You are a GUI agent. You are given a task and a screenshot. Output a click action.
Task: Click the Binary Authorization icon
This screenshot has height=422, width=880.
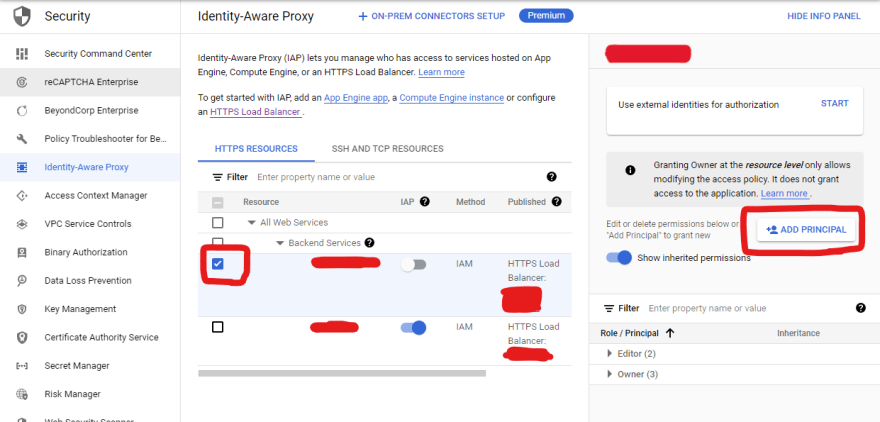tap(22, 253)
